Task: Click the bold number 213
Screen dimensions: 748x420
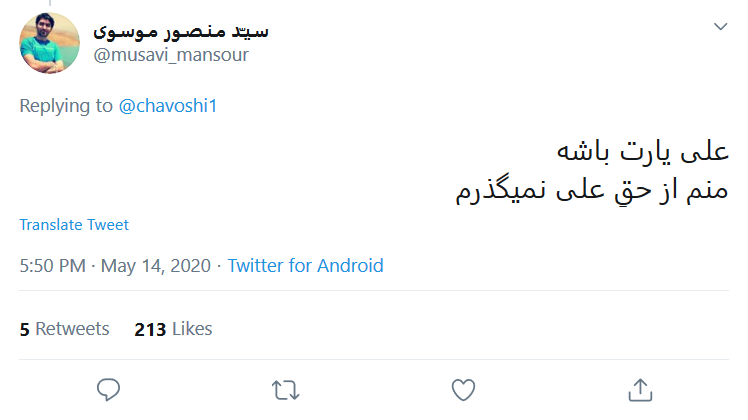Action: 149,329
